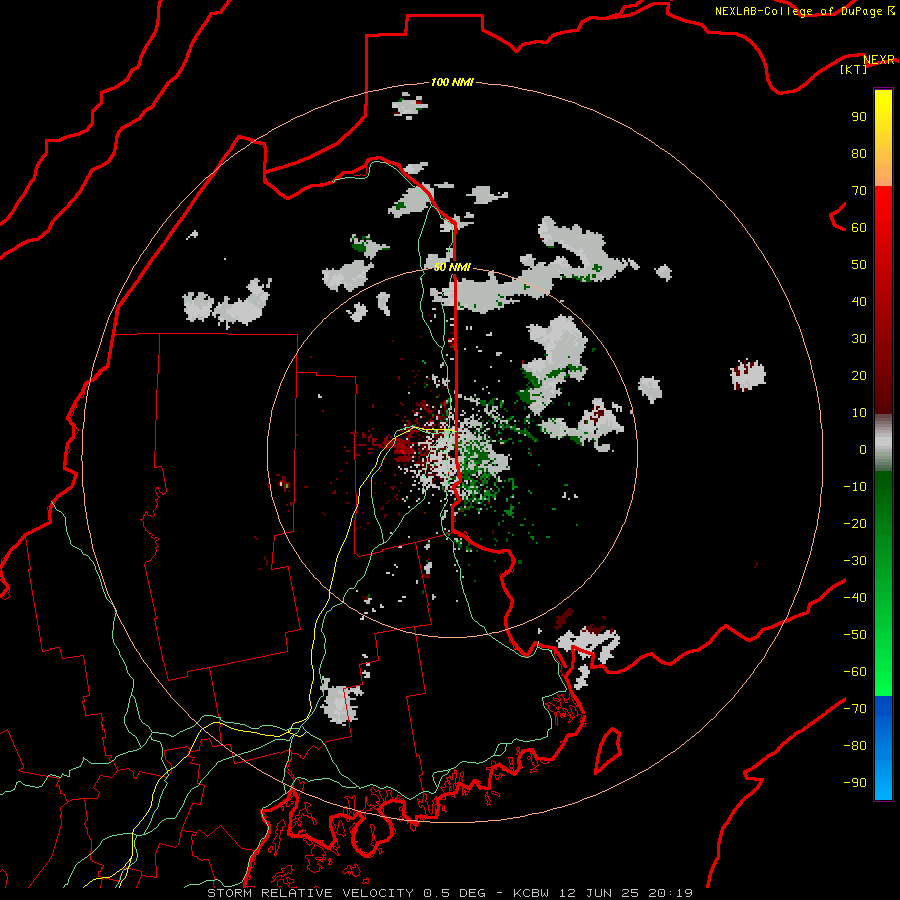This screenshot has height=900, width=900.
Task: Click the positive 40 value on the scale
Action: [859, 302]
